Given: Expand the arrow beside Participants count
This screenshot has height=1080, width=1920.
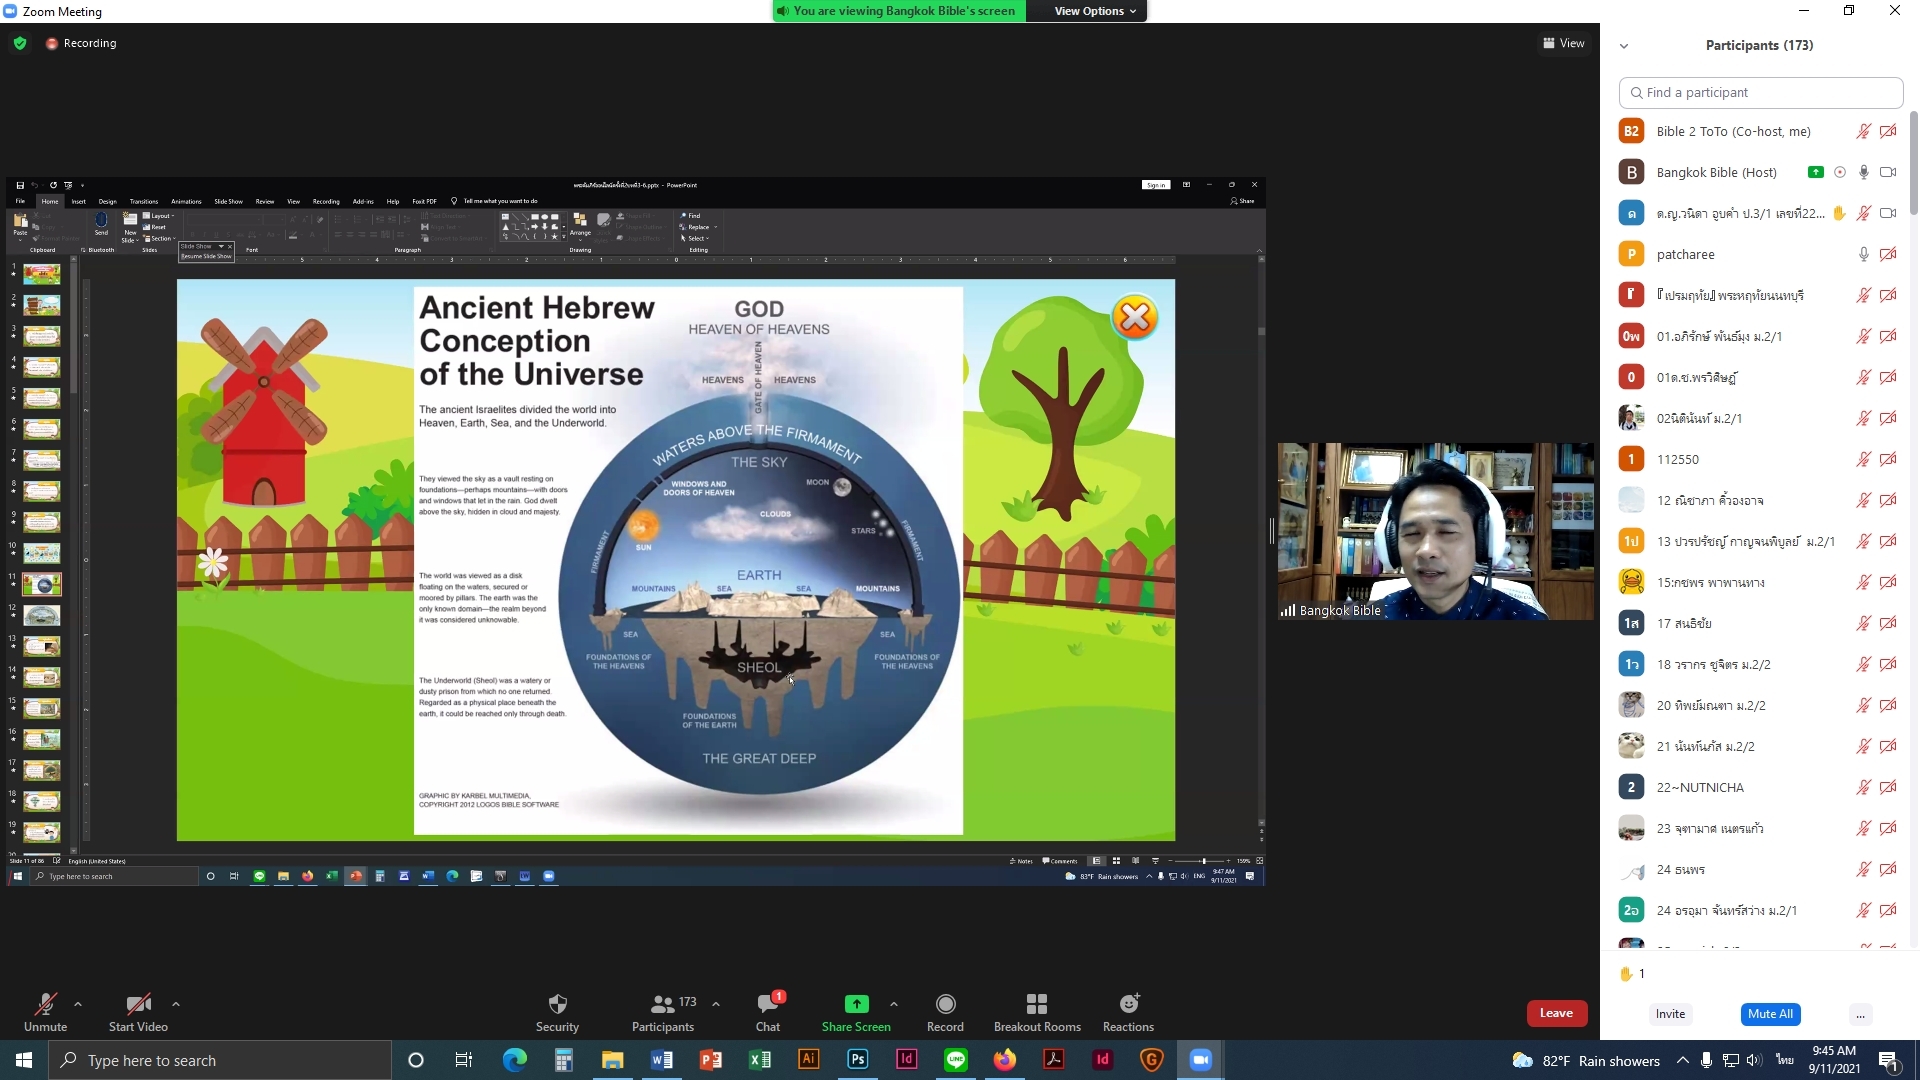Looking at the screenshot, I should pyautogui.click(x=716, y=1004).
